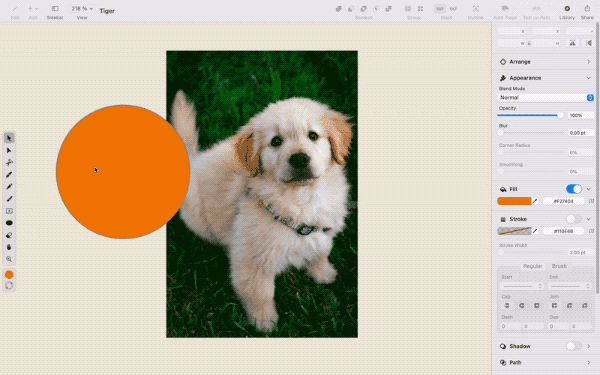This screenshot has height=375, width=600.
Task: Click the first Boolean unite icon
Action: coord(339,8)
